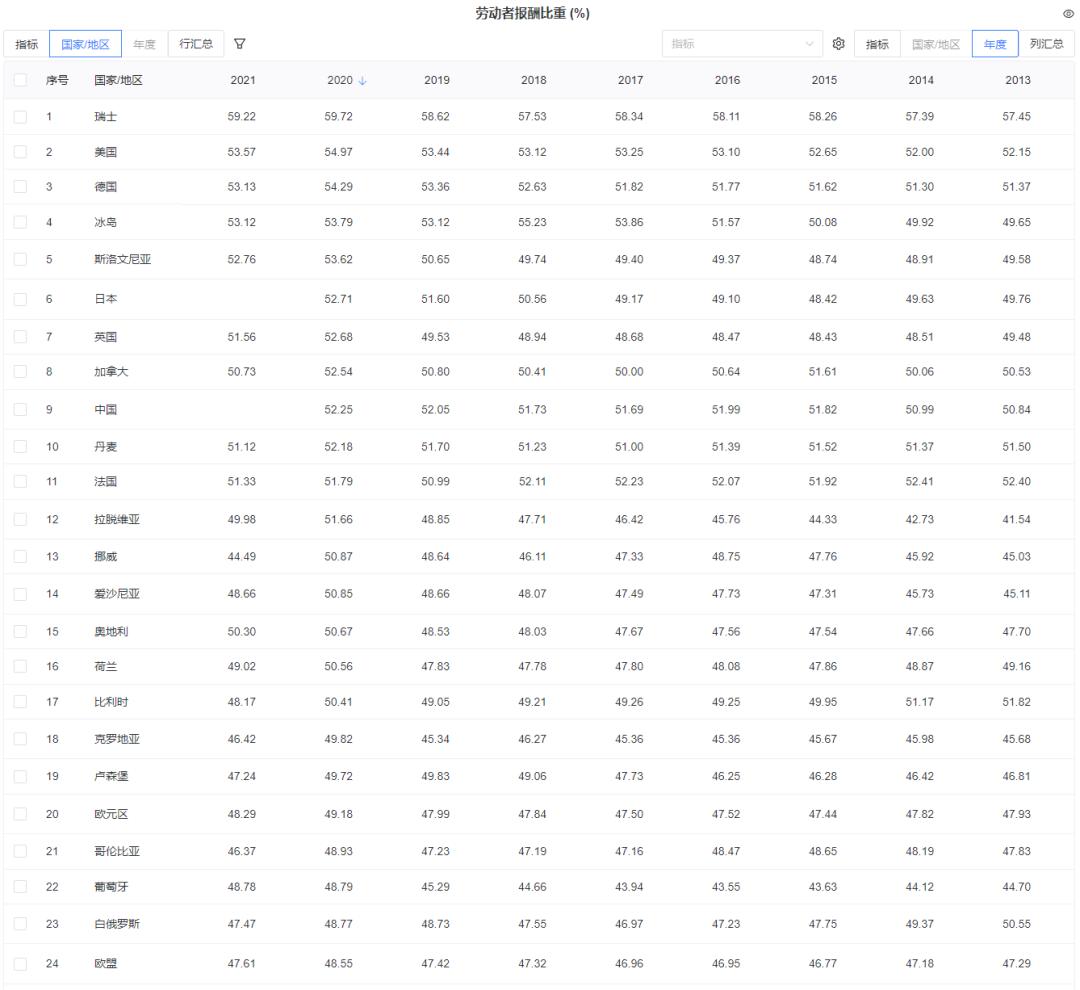The width and height of the screenshot is (1080, 990).
Task: Tick the checkbox beside 日本
Action: pyautogui.click(x=20, y=300)
